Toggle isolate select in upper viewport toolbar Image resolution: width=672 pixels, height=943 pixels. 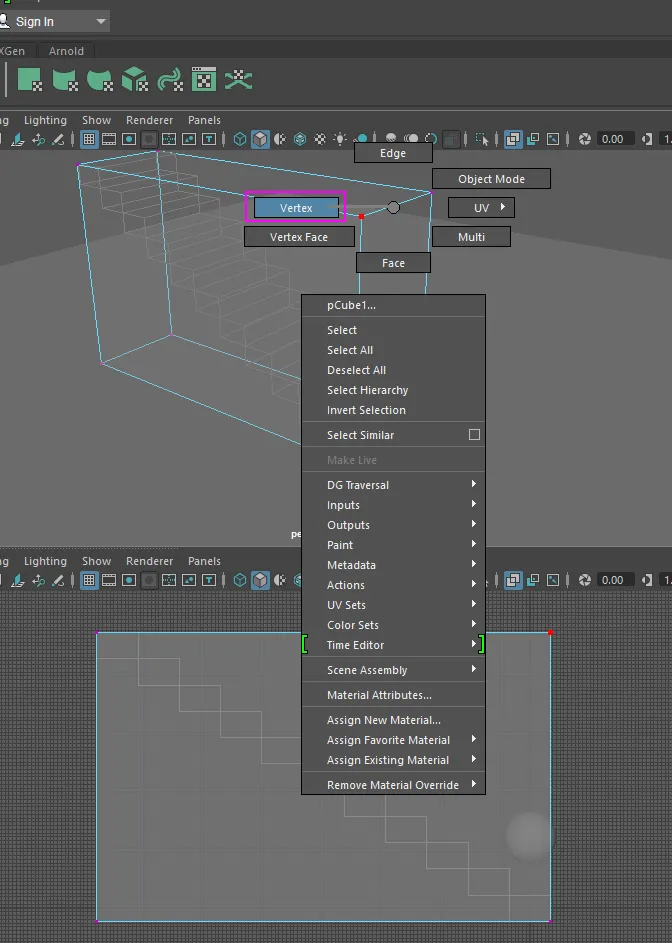point(482,140)
